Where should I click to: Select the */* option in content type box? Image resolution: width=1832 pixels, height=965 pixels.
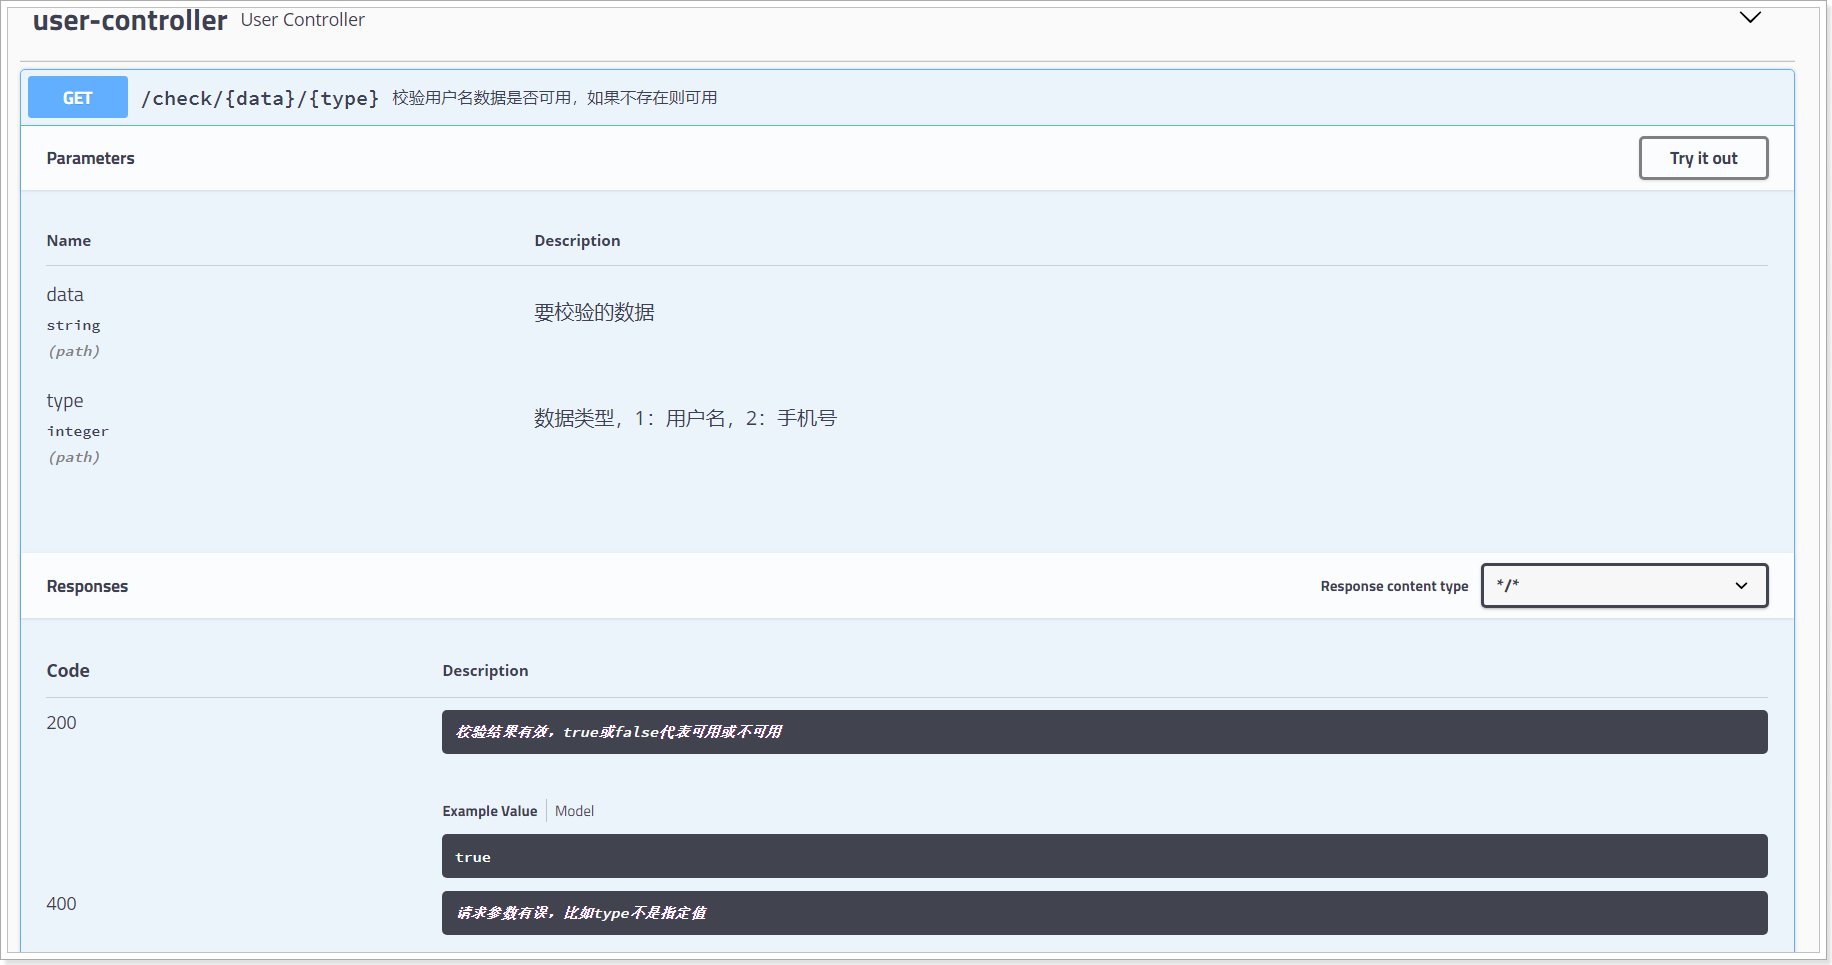pos(1624,586)
